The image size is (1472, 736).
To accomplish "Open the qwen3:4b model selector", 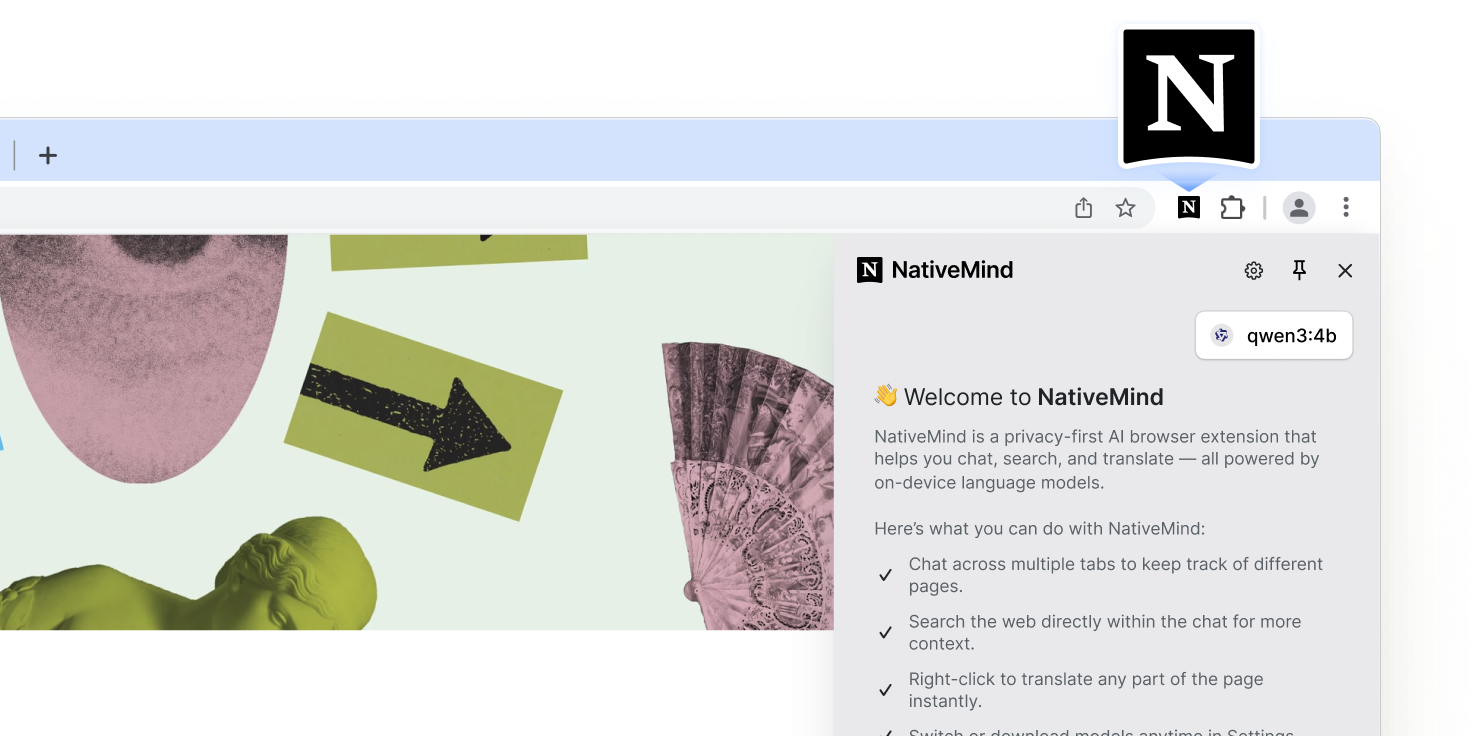I will click(x=1274, y=335).
